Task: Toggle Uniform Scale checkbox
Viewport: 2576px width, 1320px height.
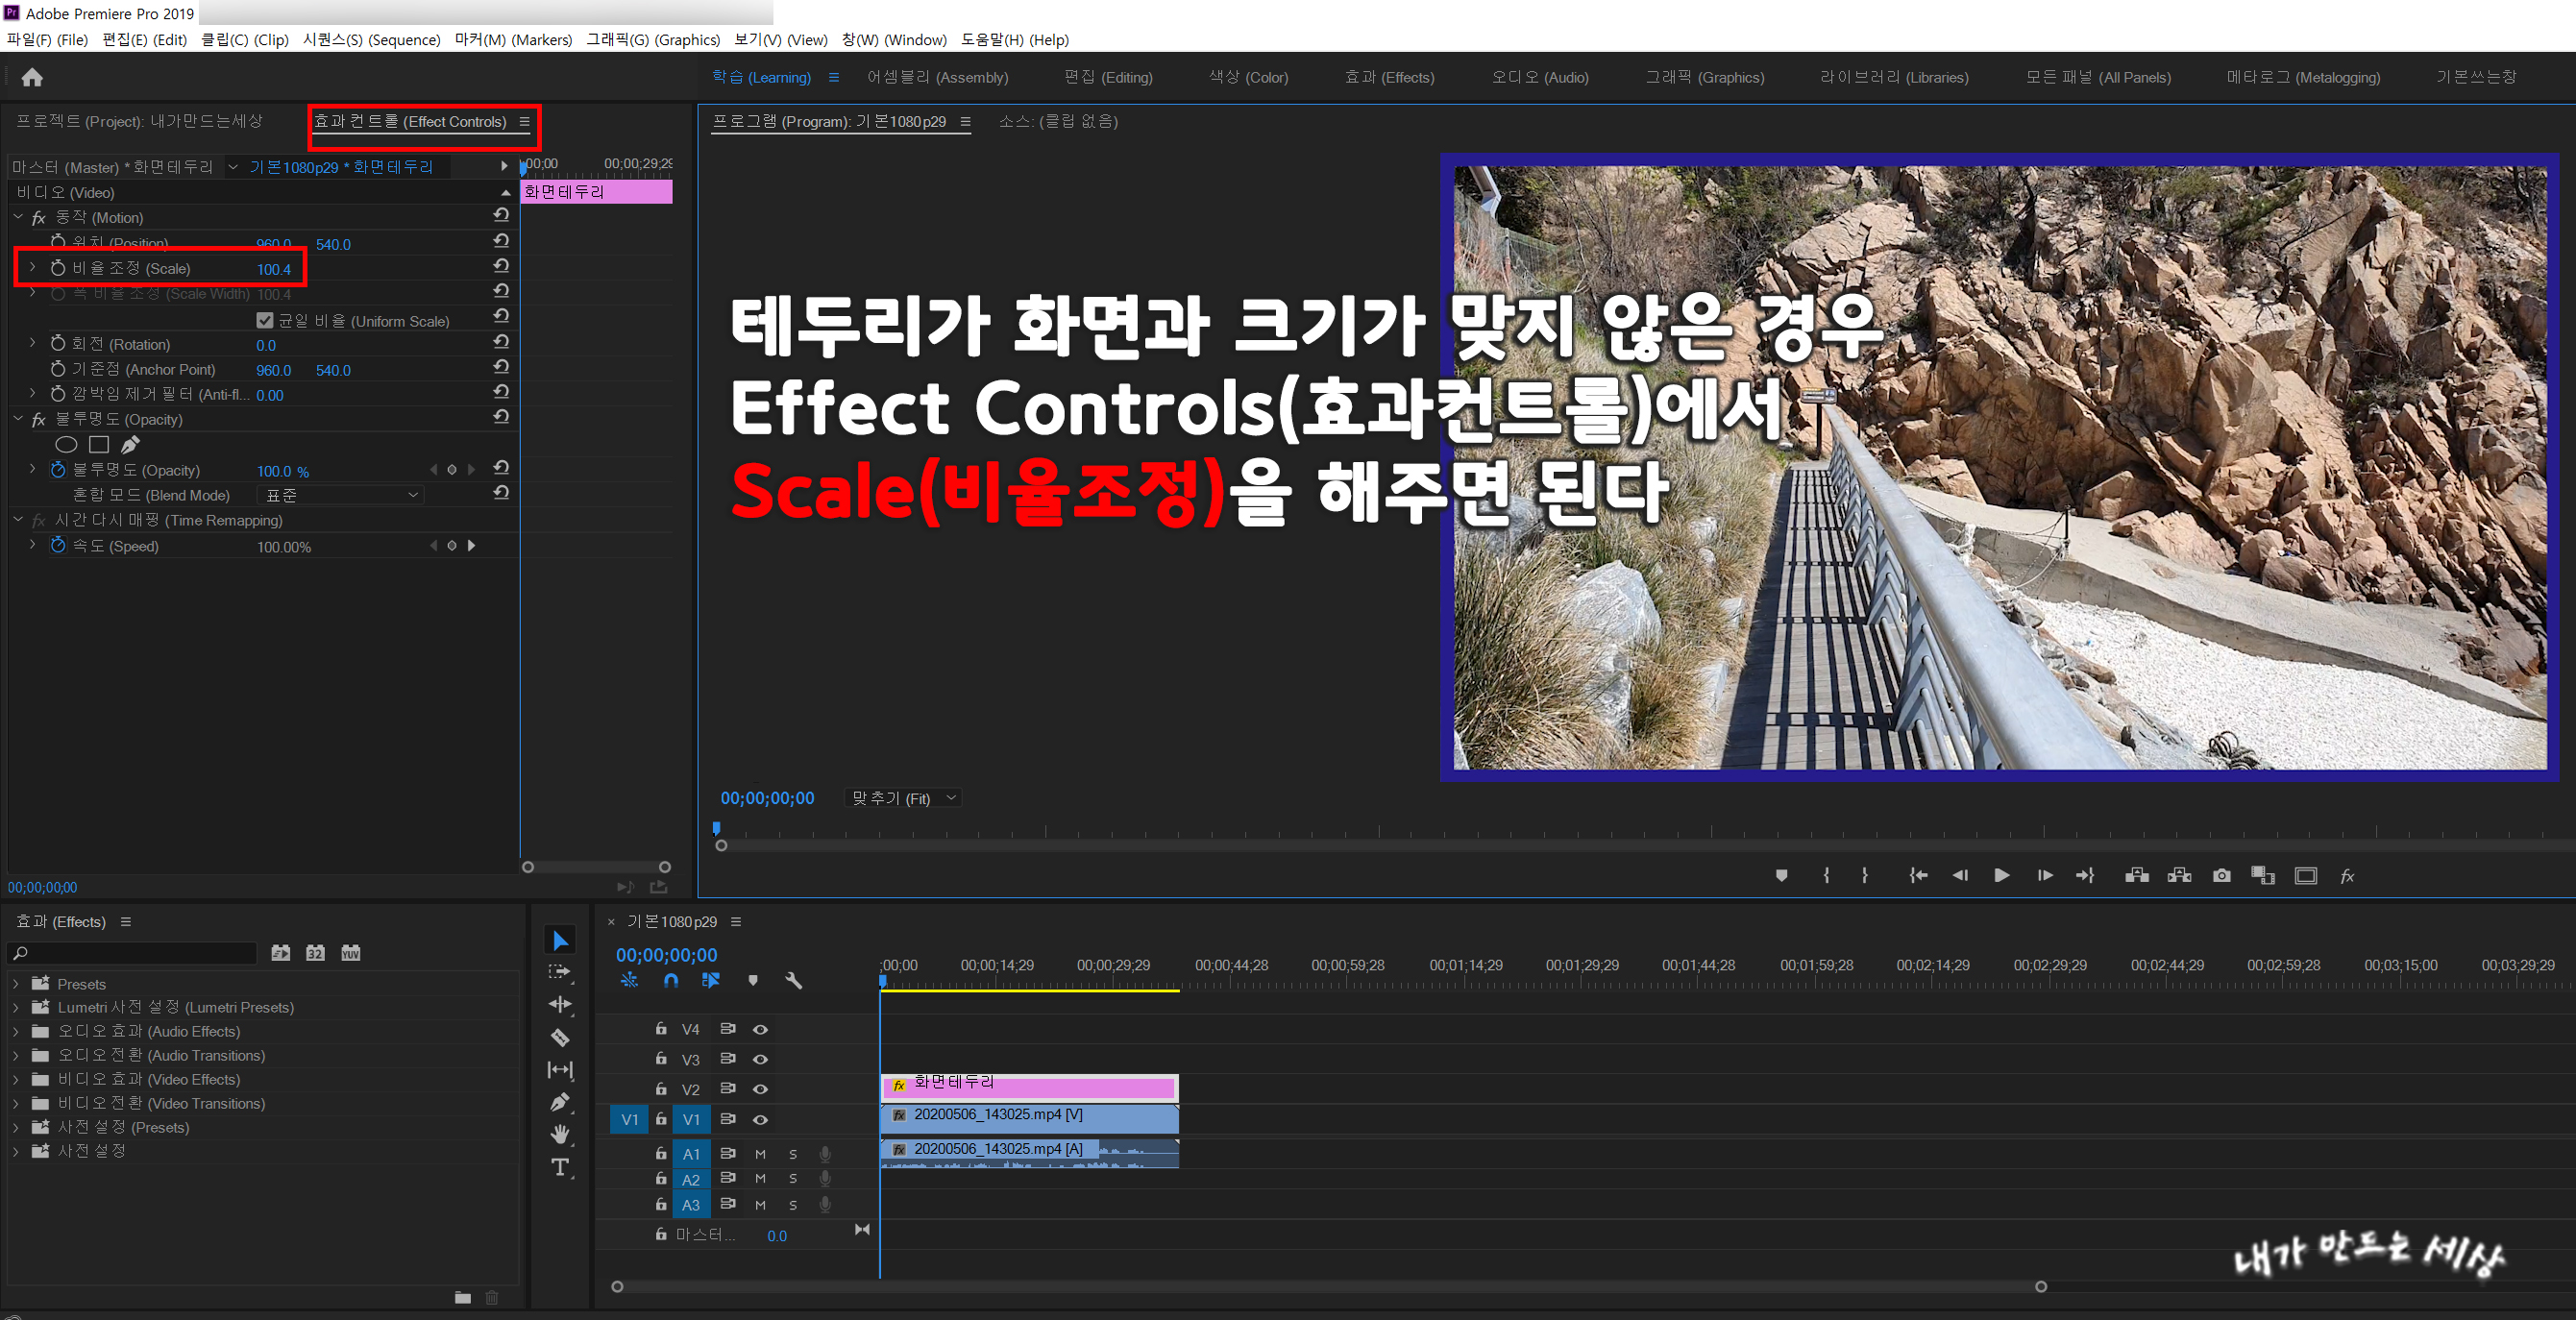Action: pyautogui.click(x=265, y=321)
